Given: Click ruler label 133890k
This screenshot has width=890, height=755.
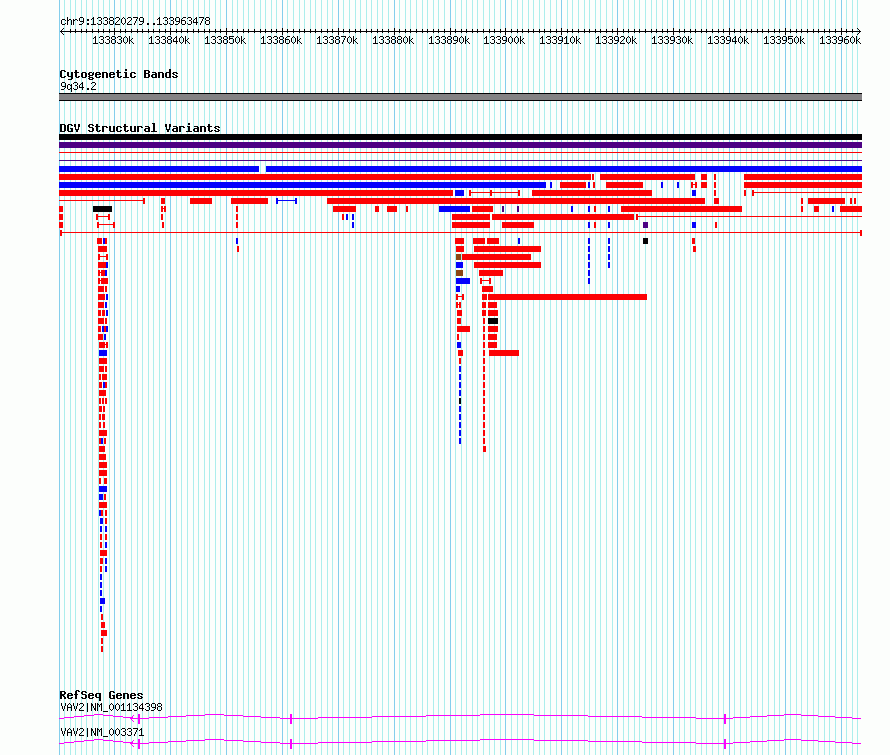Looking at the screenshot, I should click(449, 40).
